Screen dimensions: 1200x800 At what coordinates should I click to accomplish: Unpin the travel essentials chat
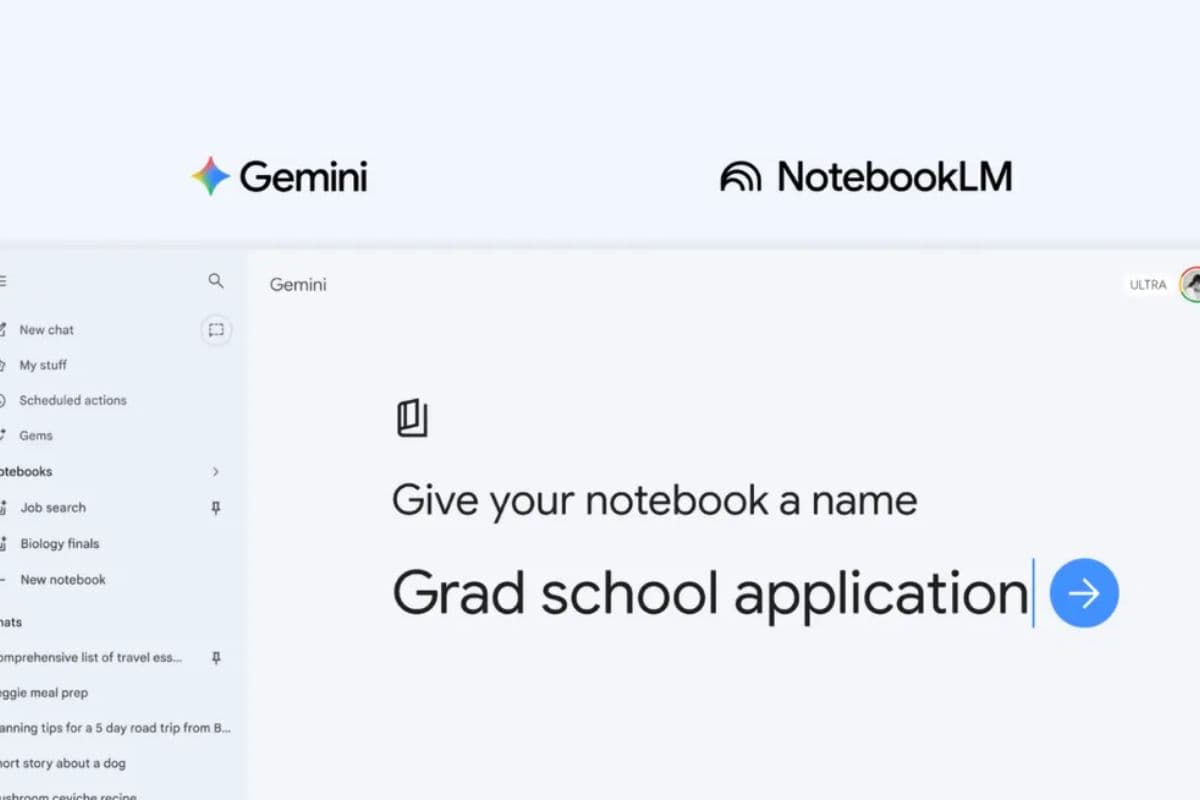click(215, 657)
